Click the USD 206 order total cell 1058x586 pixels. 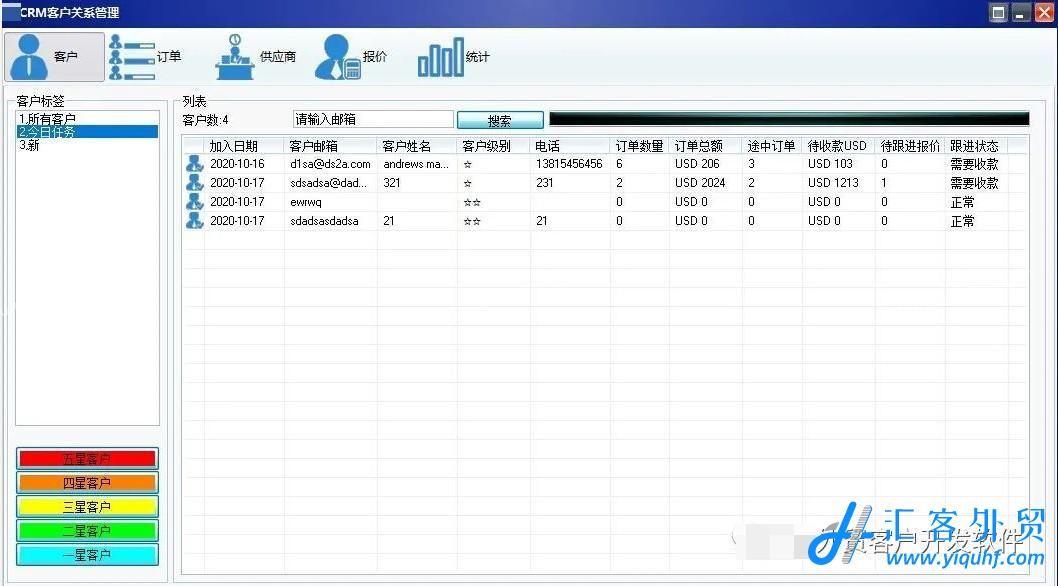697,164
